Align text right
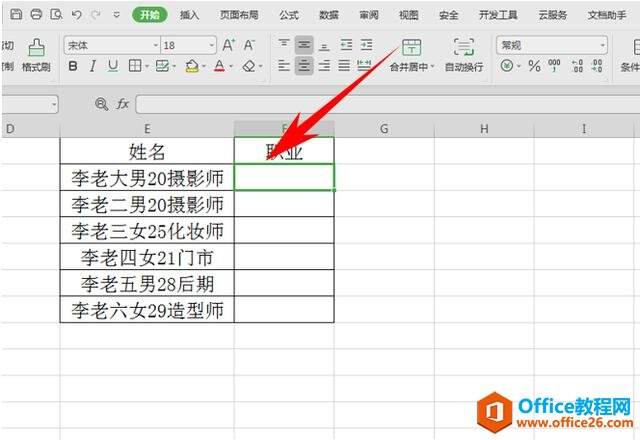The height and width of the screenshot is (440, 640). 324,66
